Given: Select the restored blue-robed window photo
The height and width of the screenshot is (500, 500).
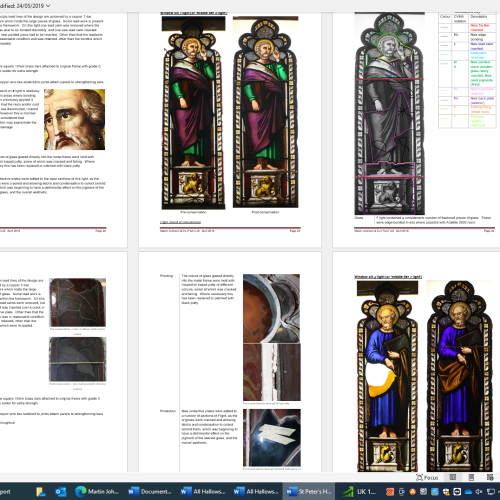Looking at the screenshot, I should pyautogui.click(x=460, y=376).
